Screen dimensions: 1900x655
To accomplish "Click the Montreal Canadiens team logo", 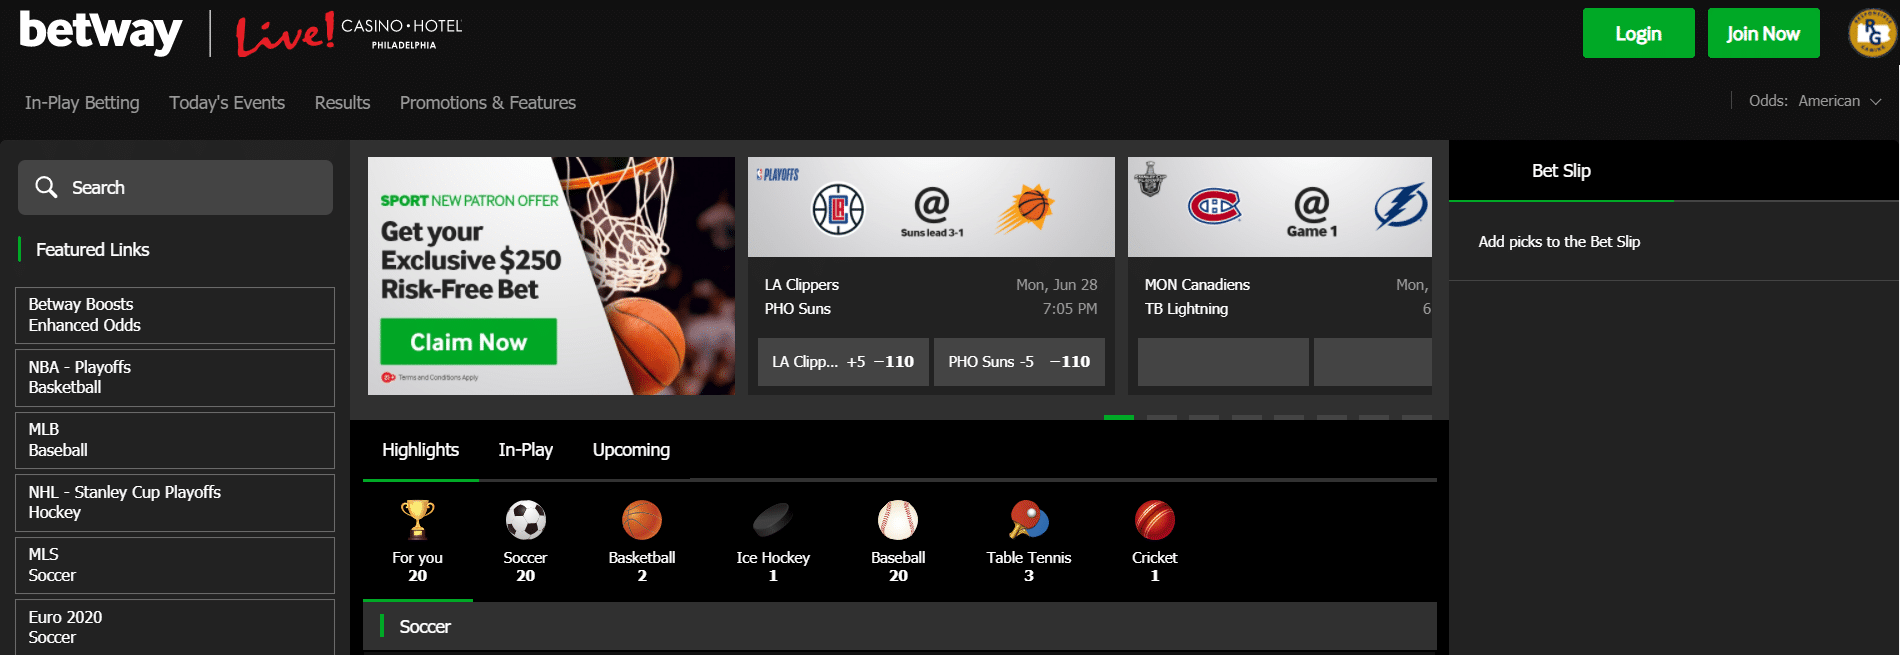I will (x=1214, y=207).
